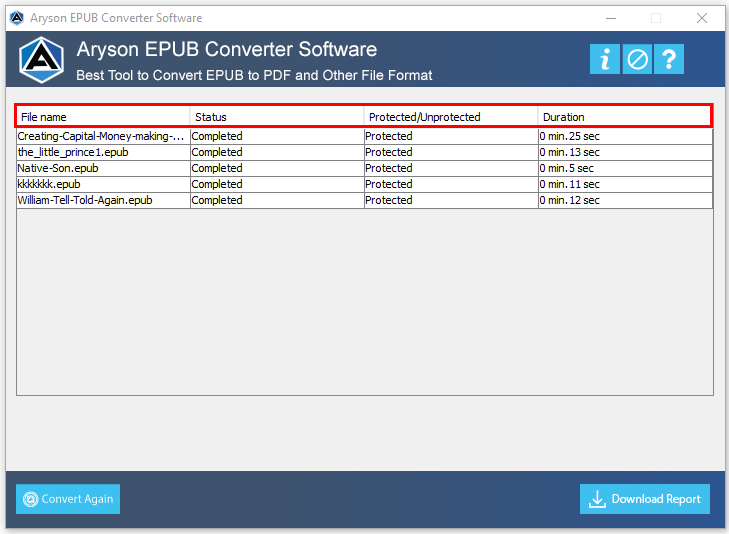Open help with the question mark icon
Viewport: 729px width, 534px height.
[x=669, y=59]
